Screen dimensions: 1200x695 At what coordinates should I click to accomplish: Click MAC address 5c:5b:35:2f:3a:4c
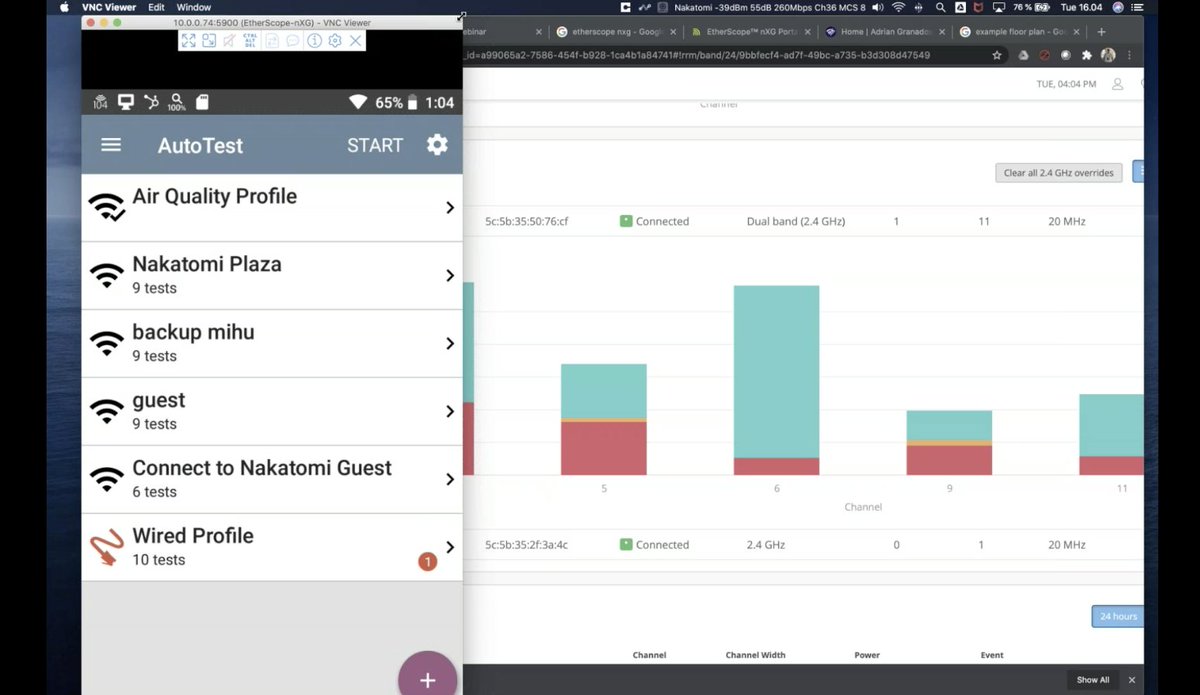coord(527,545)
